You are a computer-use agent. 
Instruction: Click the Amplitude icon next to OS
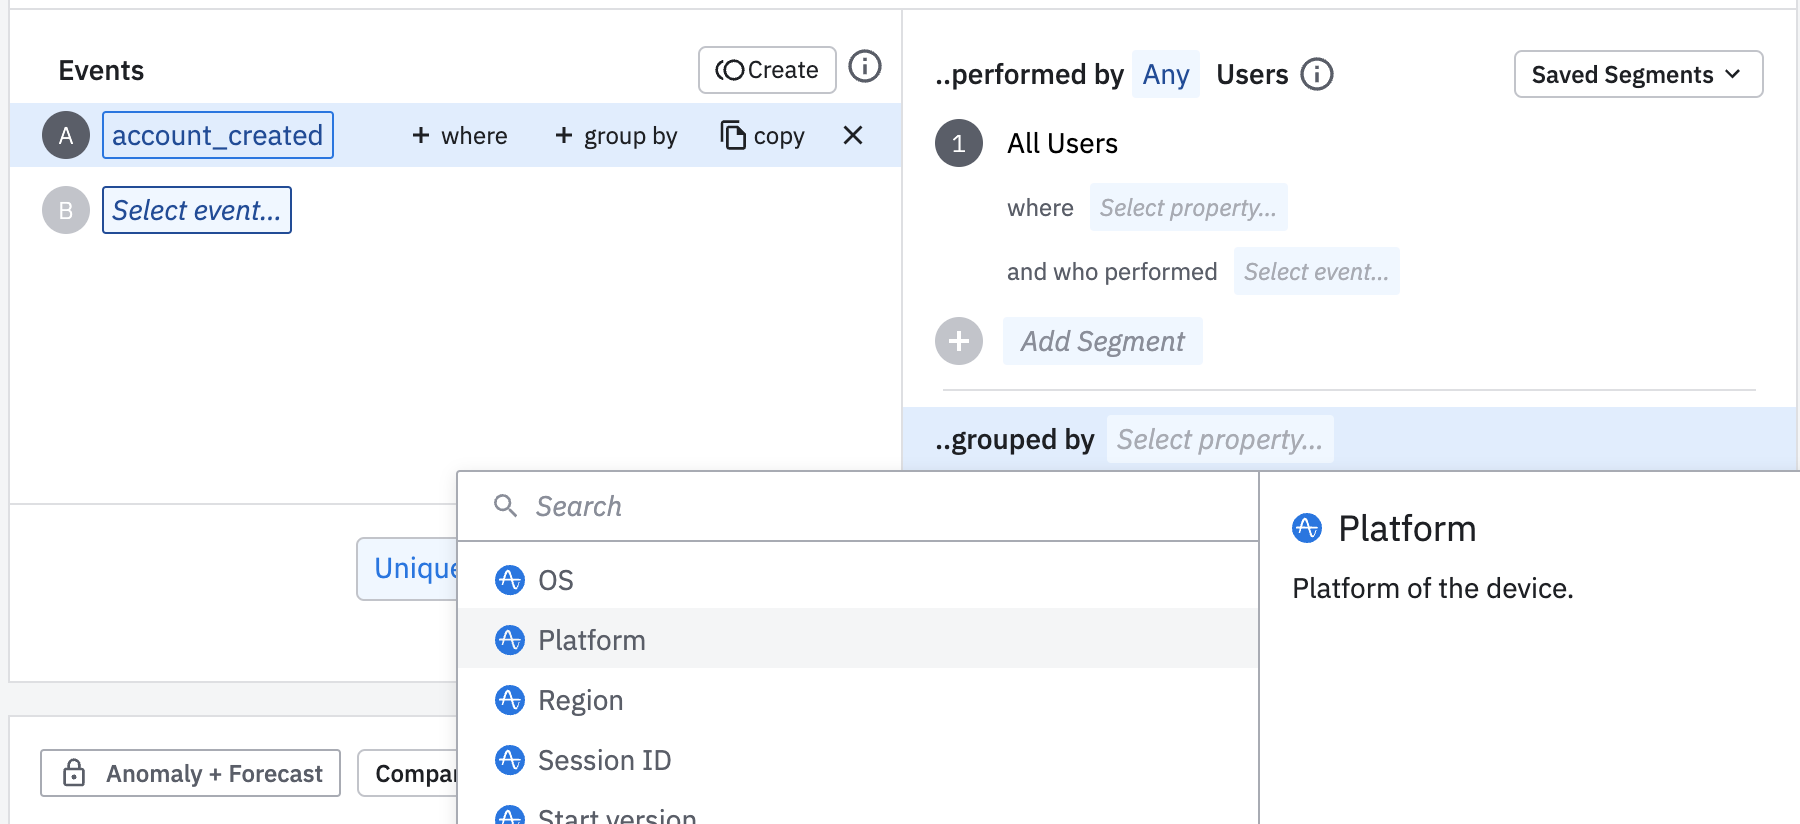pyautogui.click(x=510, y=580)
